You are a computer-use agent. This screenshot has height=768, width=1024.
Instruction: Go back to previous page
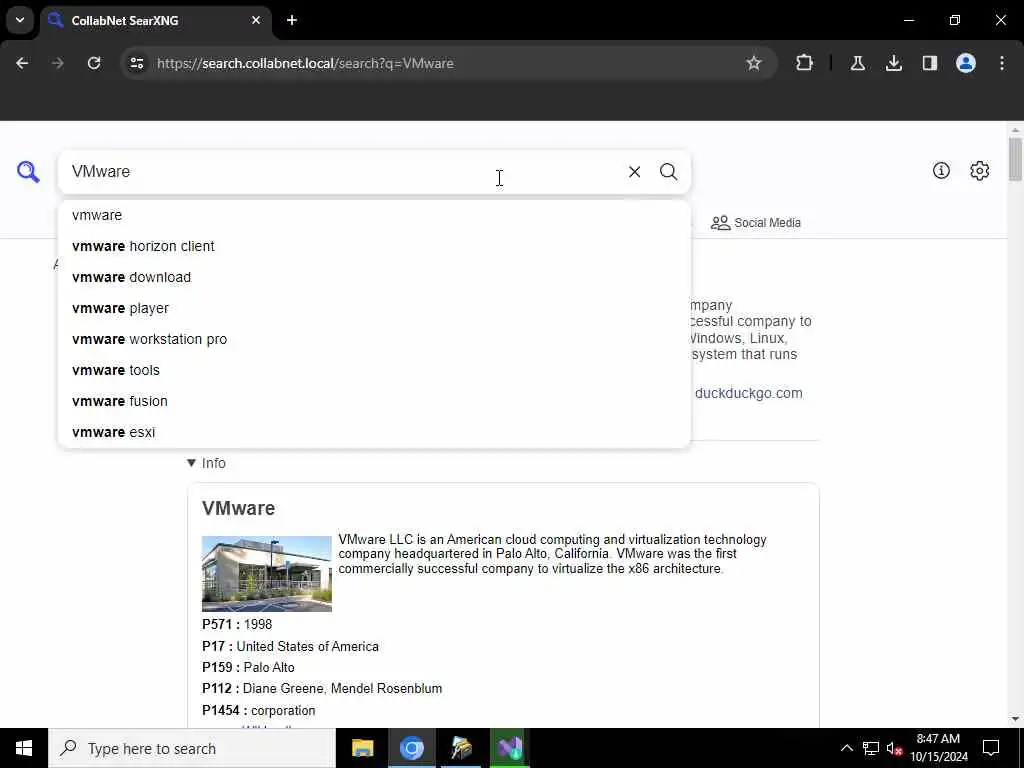[22, 63]
